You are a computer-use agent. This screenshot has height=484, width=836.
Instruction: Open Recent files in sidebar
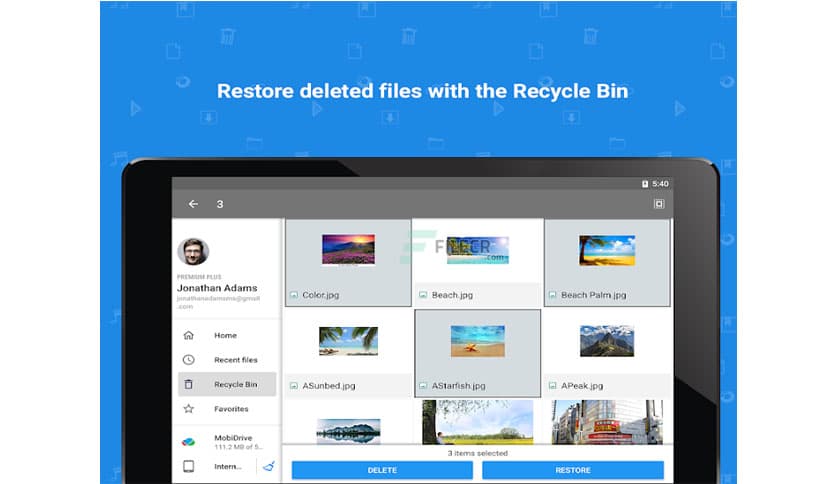pyautogui.click(x=227, y=360)
